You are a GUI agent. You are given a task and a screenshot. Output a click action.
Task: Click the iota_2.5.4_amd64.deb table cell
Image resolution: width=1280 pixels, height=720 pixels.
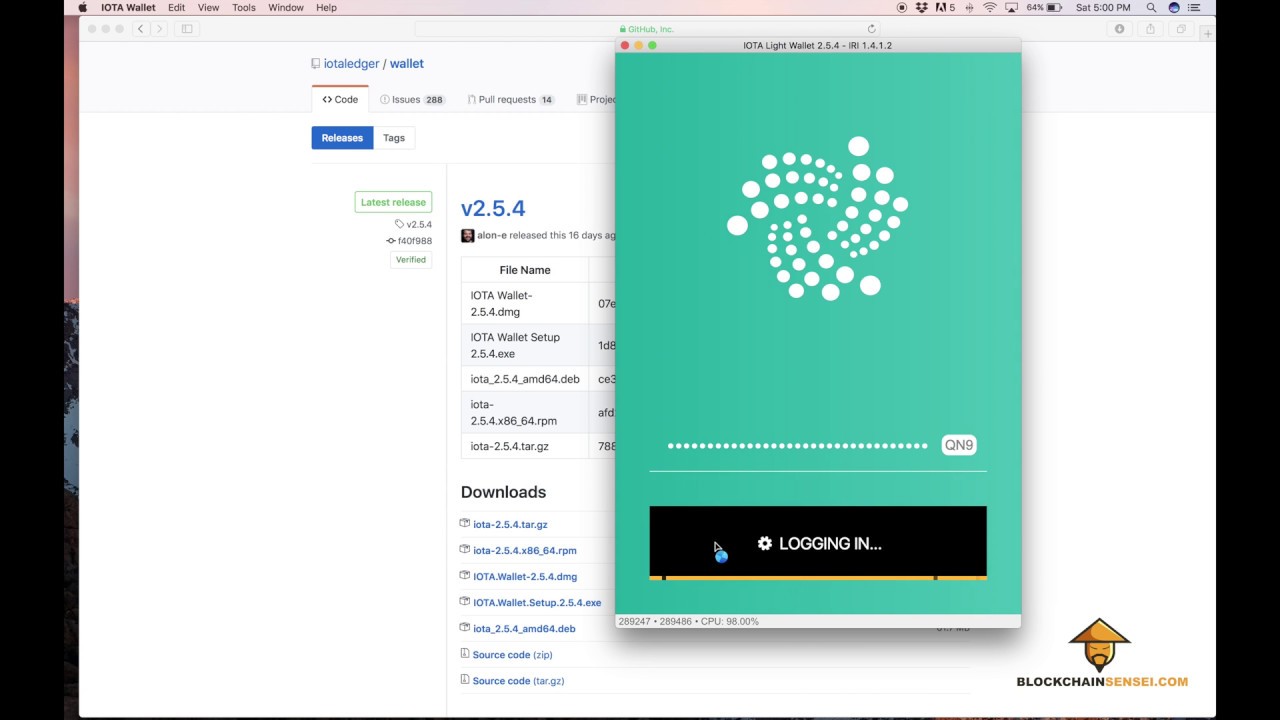click(525, 379)
